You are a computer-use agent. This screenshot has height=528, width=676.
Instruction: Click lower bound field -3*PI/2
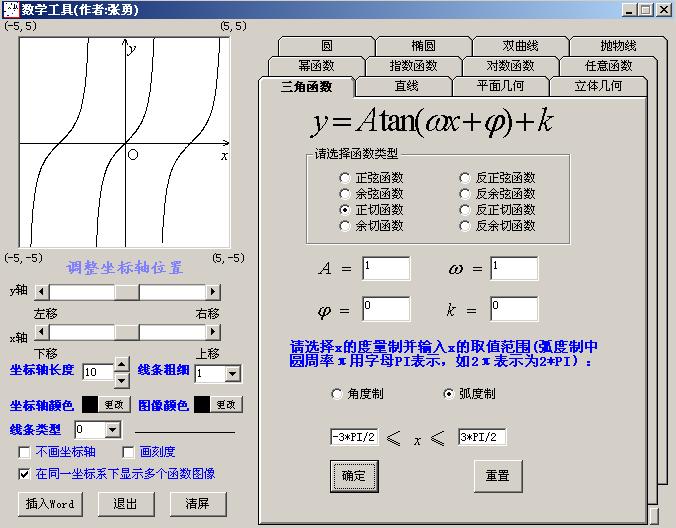[354, 437]
